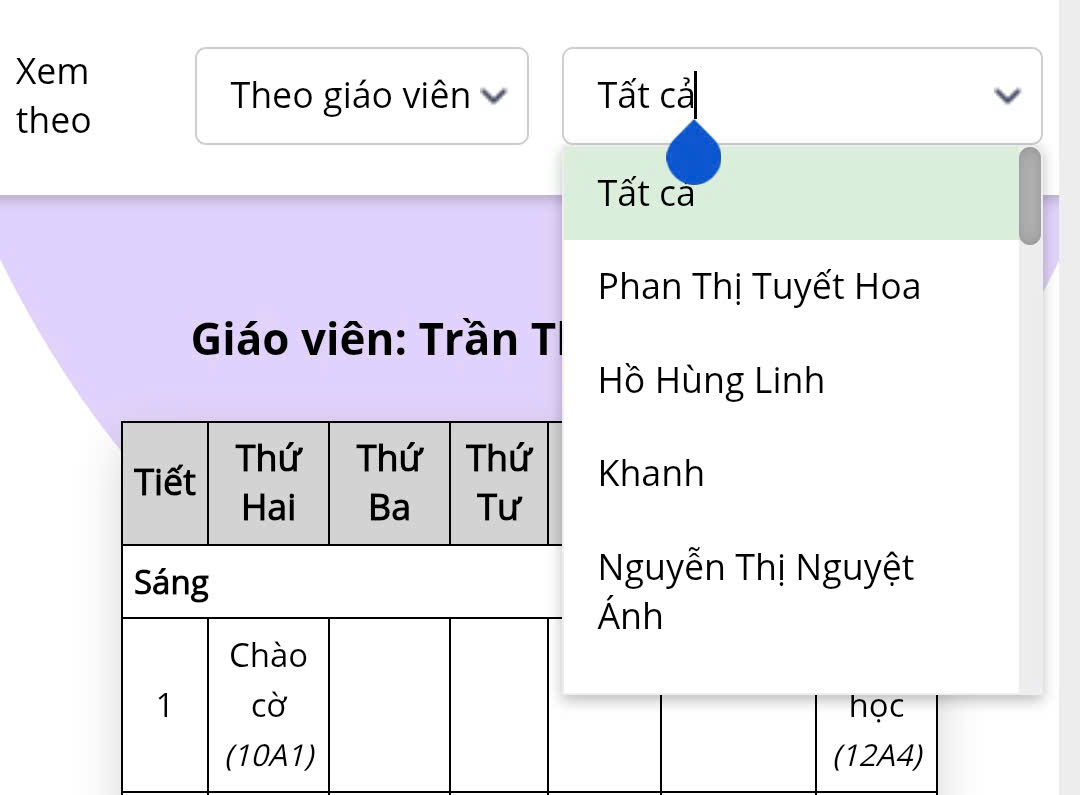Pick the "Khanh" option

[x=651, y=474]
